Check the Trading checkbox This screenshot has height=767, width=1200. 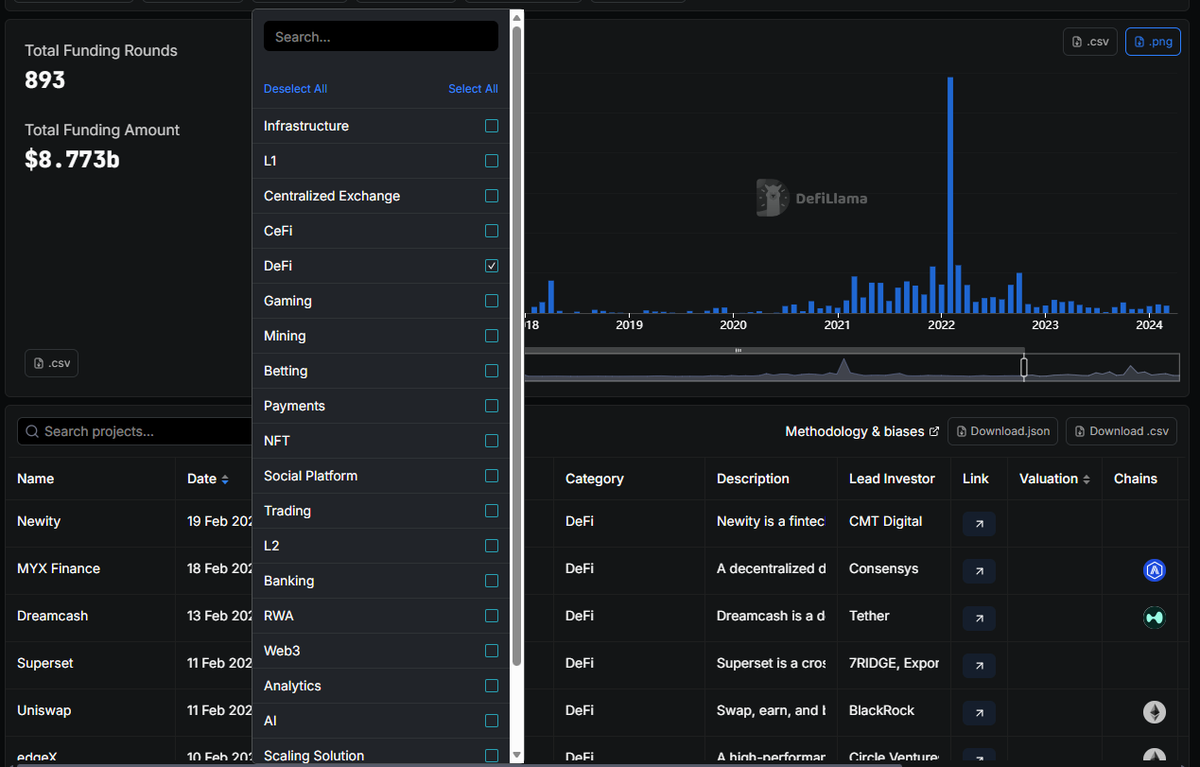coord(491,511)
